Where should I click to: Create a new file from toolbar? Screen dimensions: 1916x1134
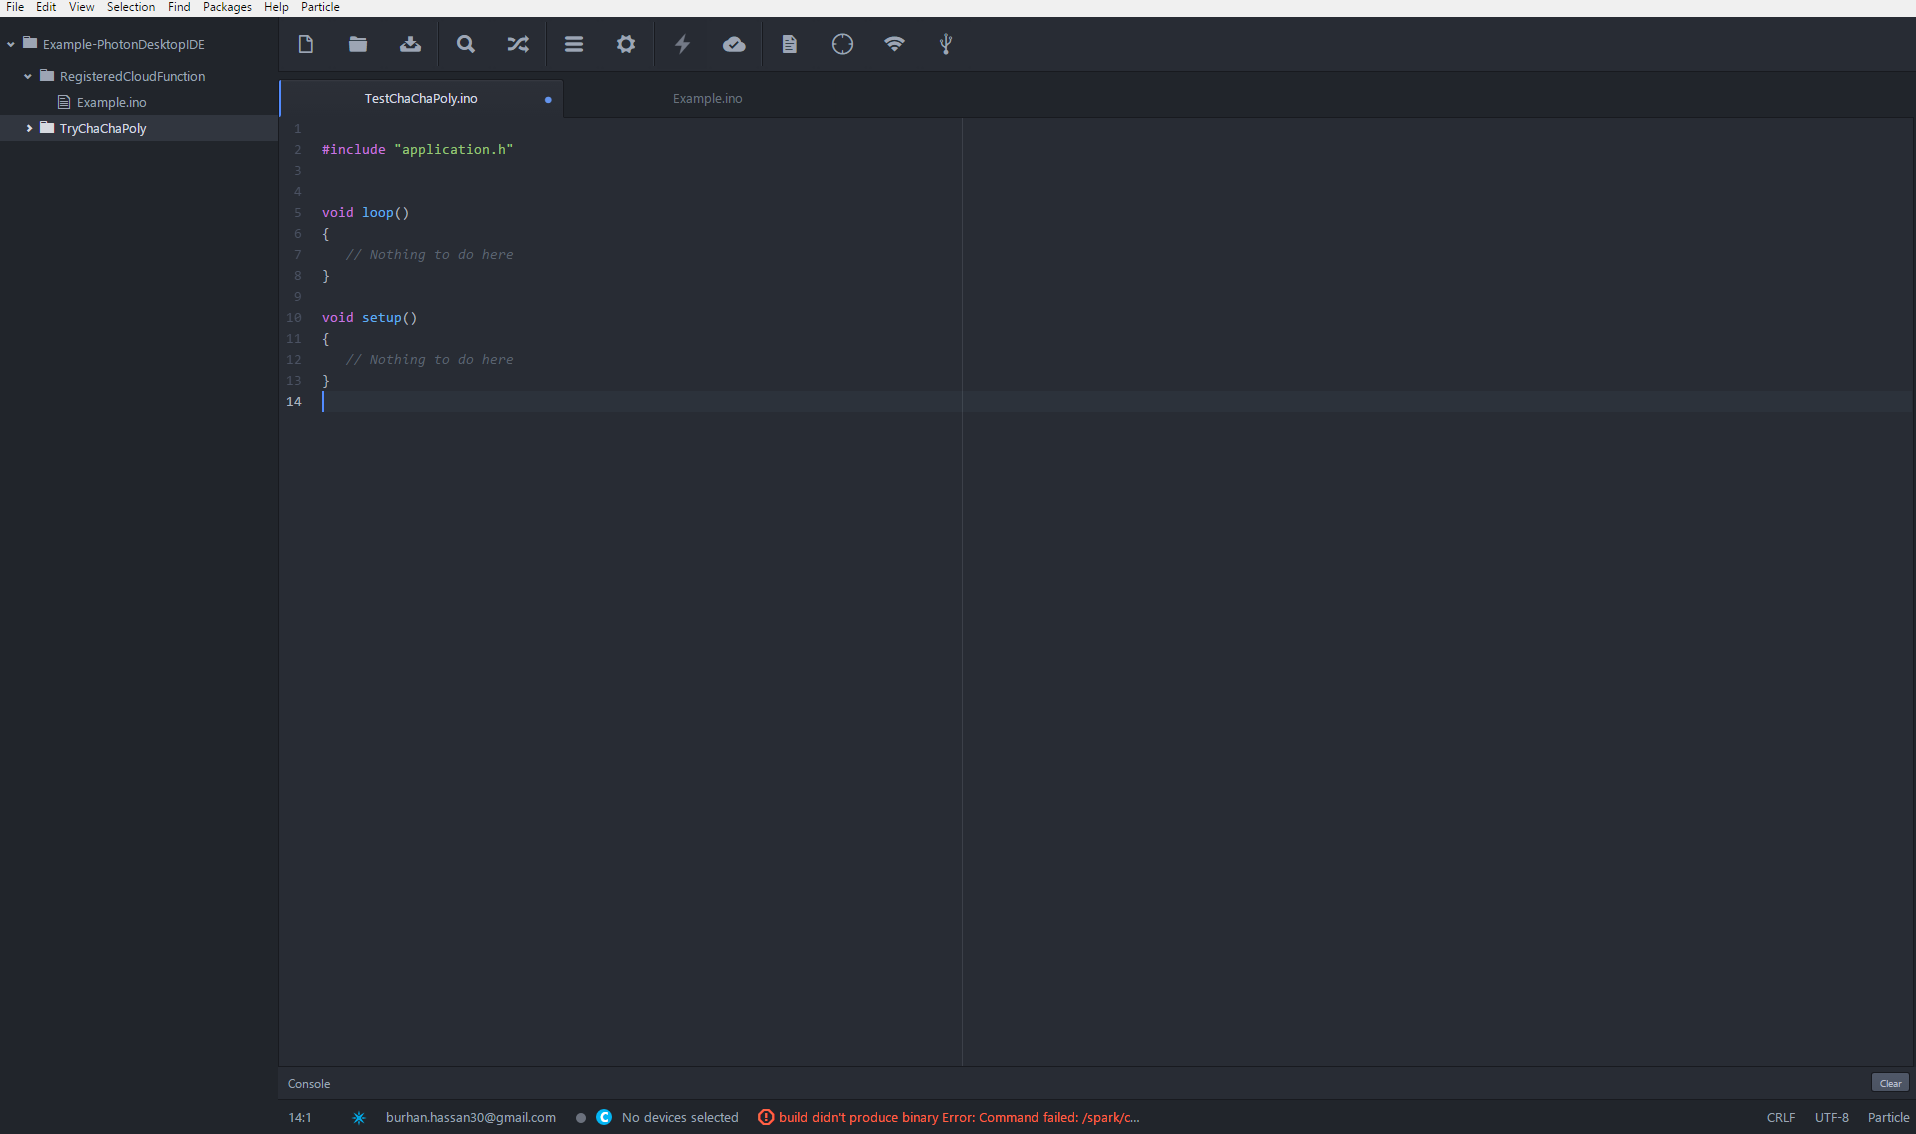pos(306,44)
